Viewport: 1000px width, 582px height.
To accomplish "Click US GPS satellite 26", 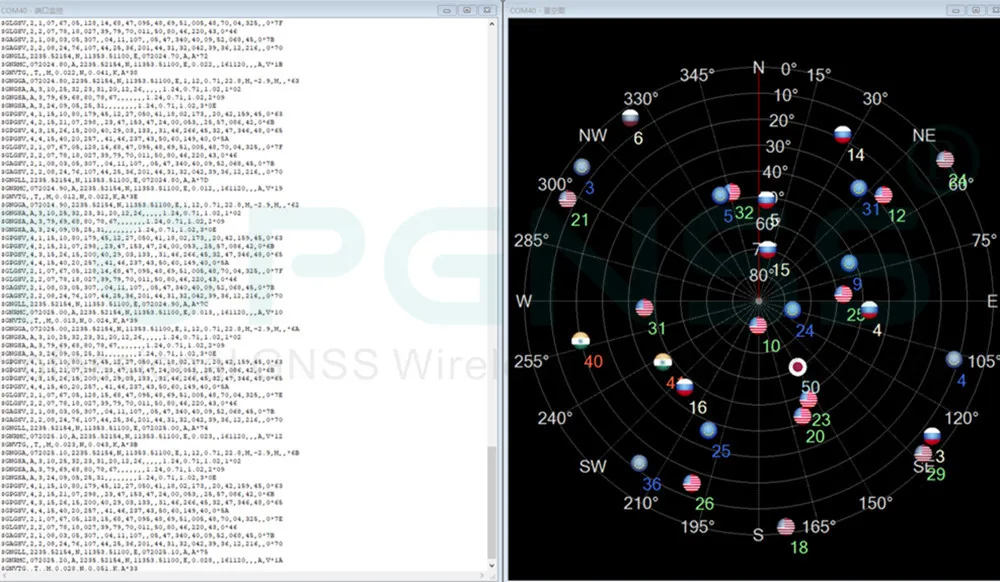I will coord(691,484).
